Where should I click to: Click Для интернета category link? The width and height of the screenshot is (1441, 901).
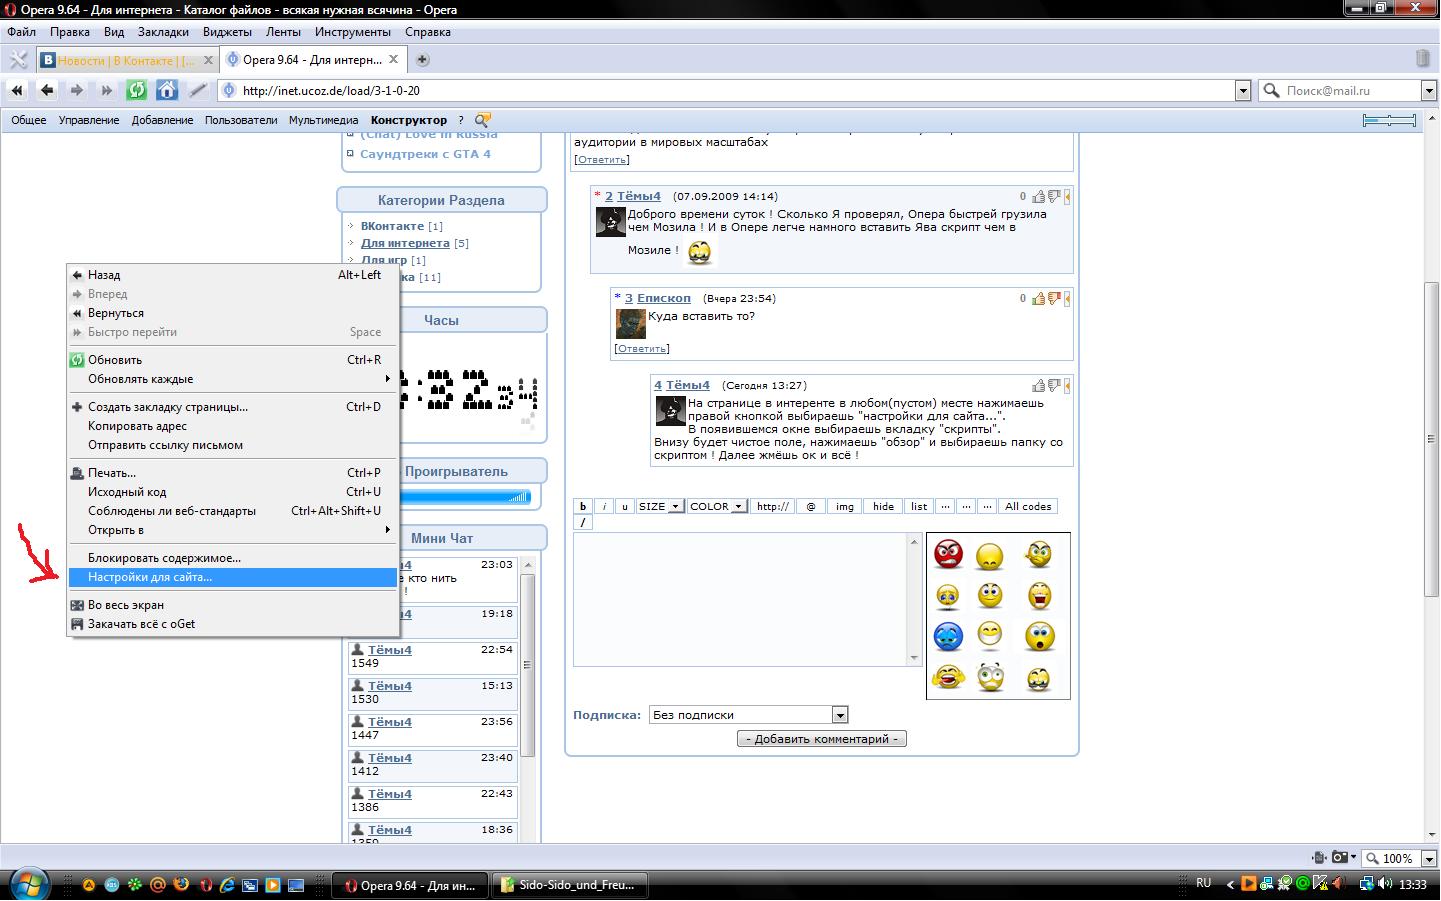405,243
